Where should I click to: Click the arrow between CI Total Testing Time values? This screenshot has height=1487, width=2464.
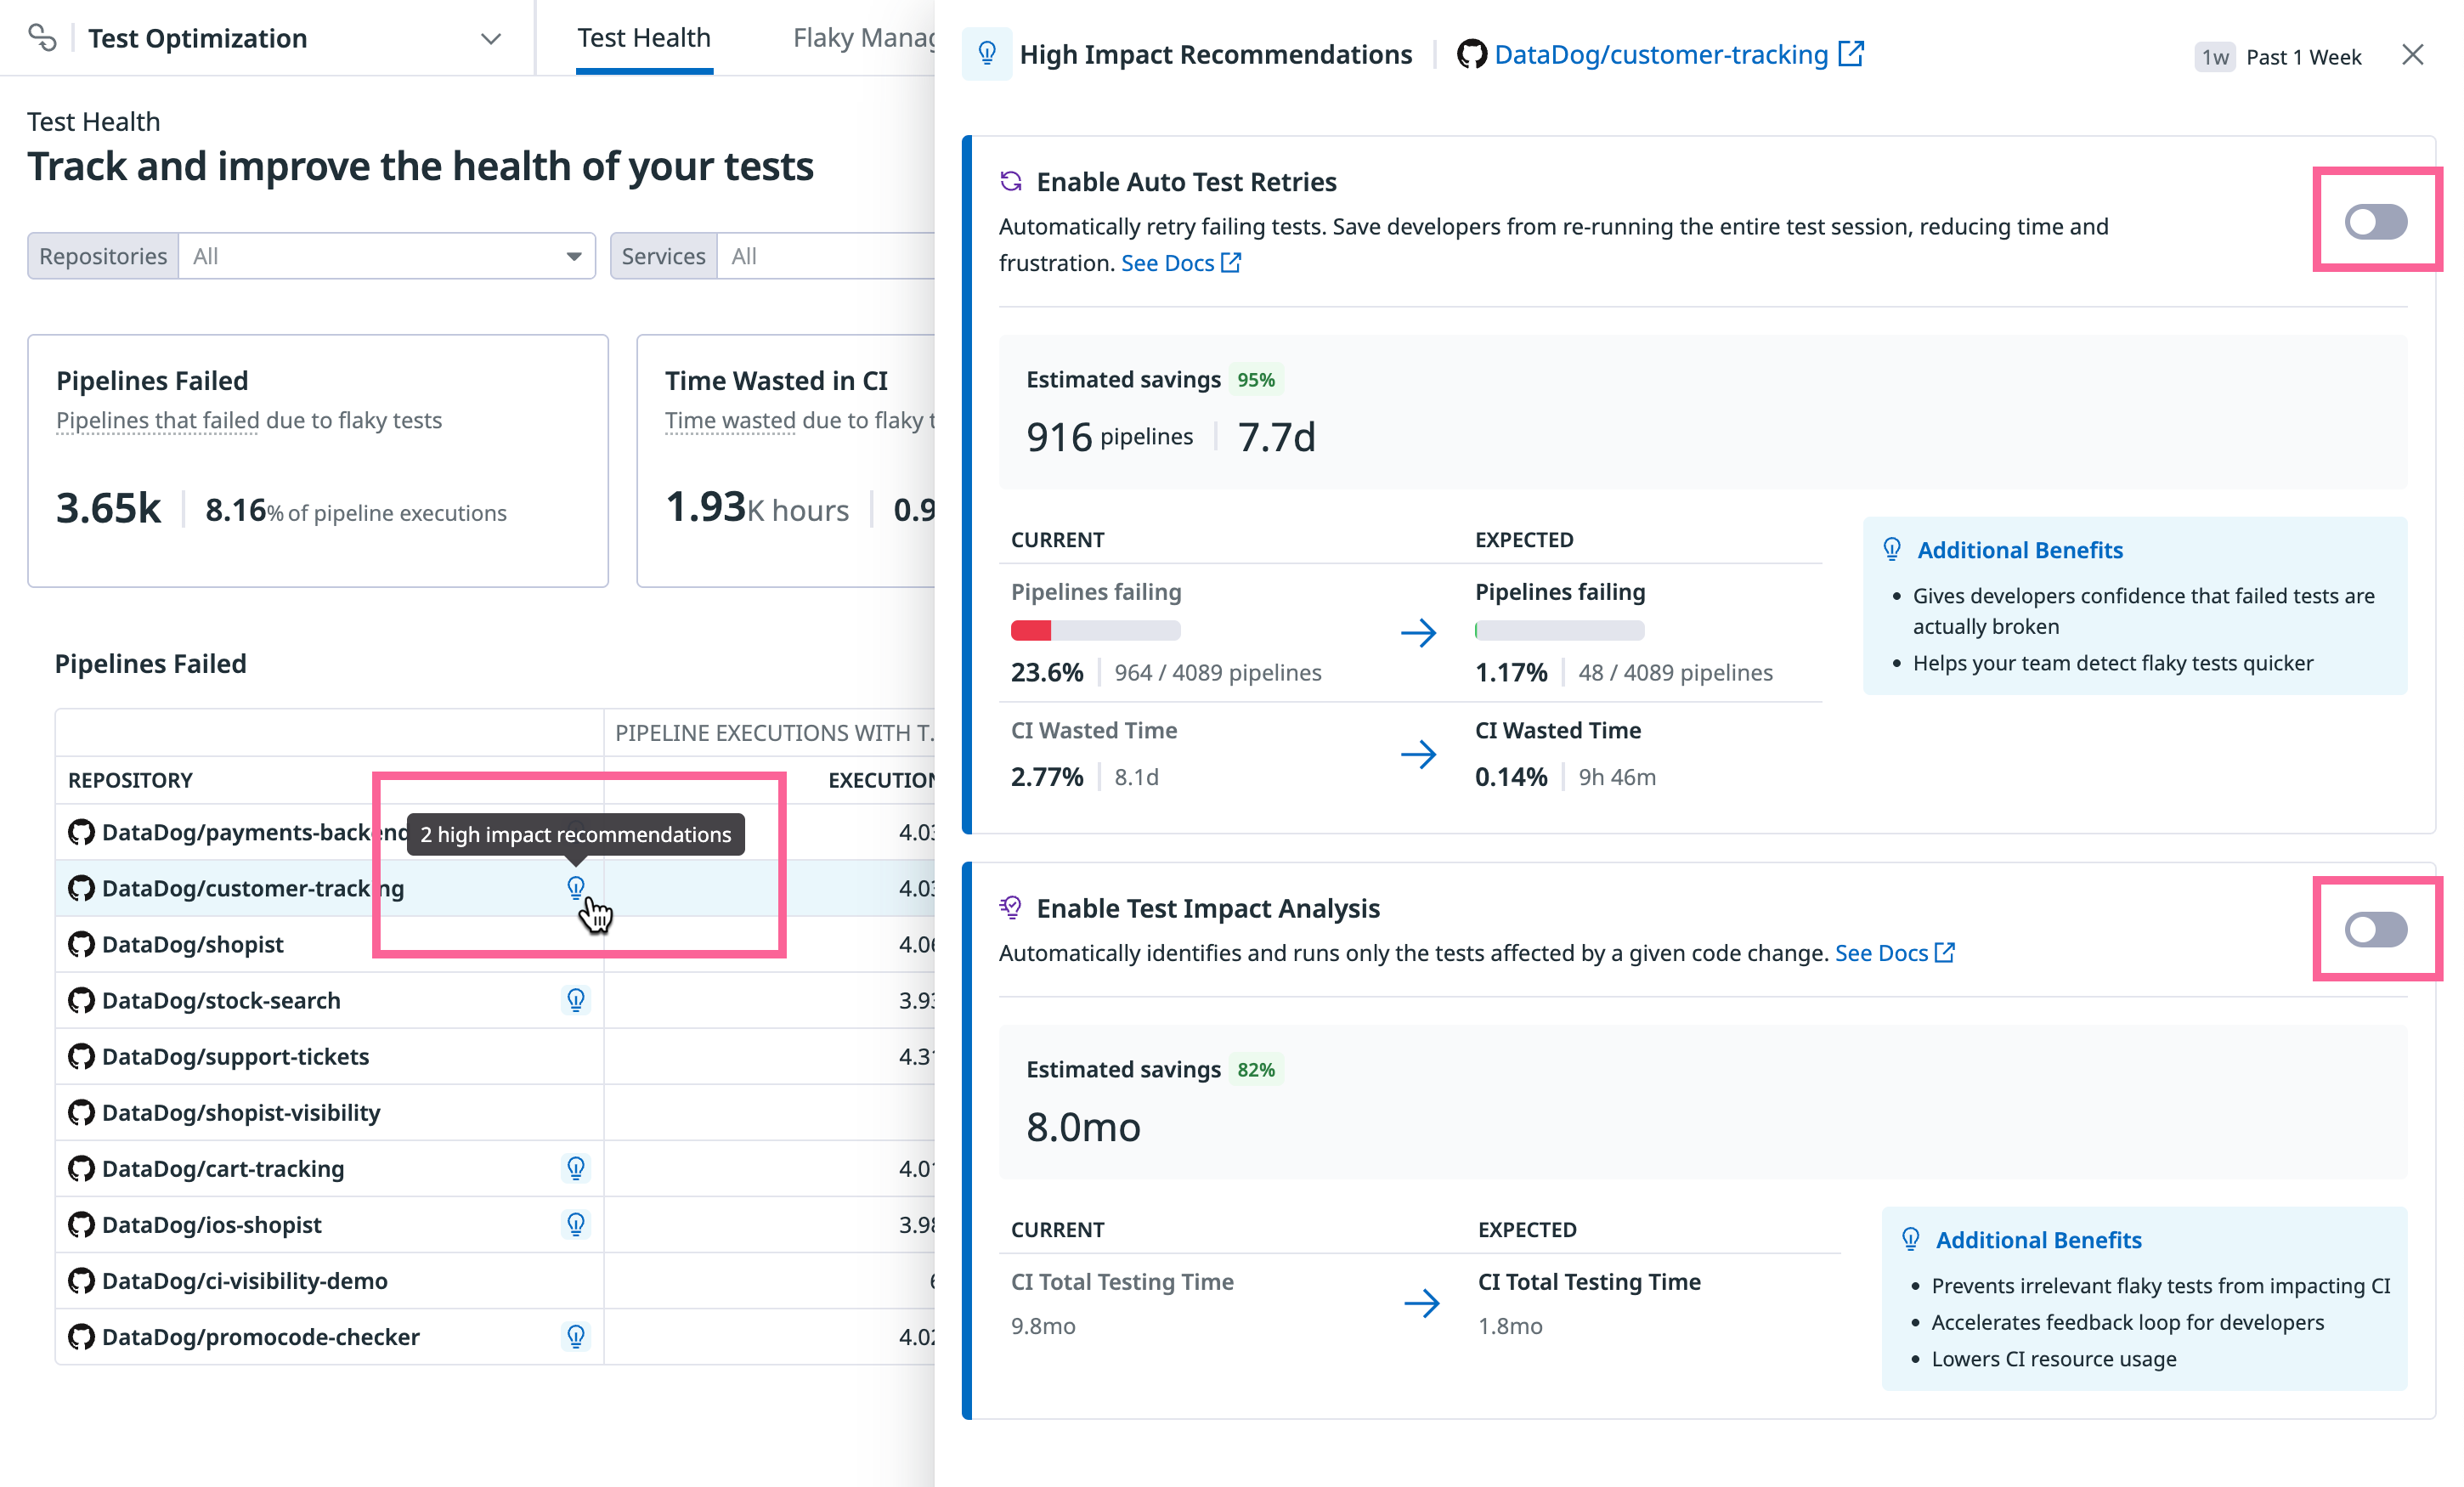click(x=1422, y=1303)
